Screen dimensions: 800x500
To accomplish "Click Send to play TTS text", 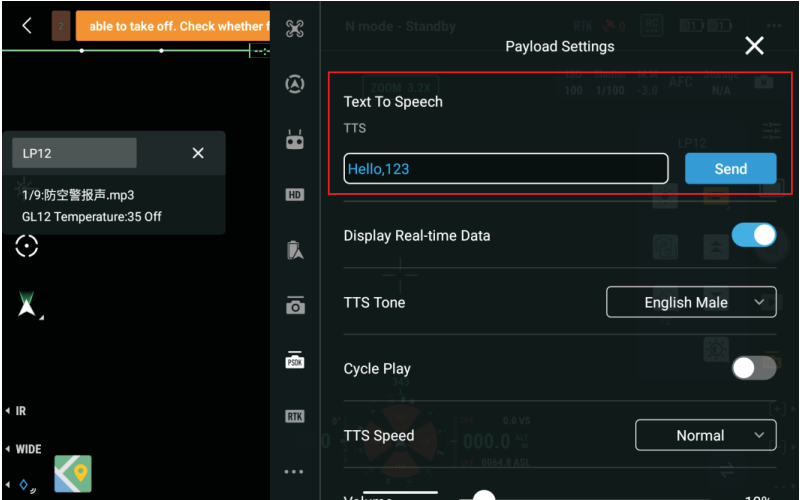I will (731, 168).
